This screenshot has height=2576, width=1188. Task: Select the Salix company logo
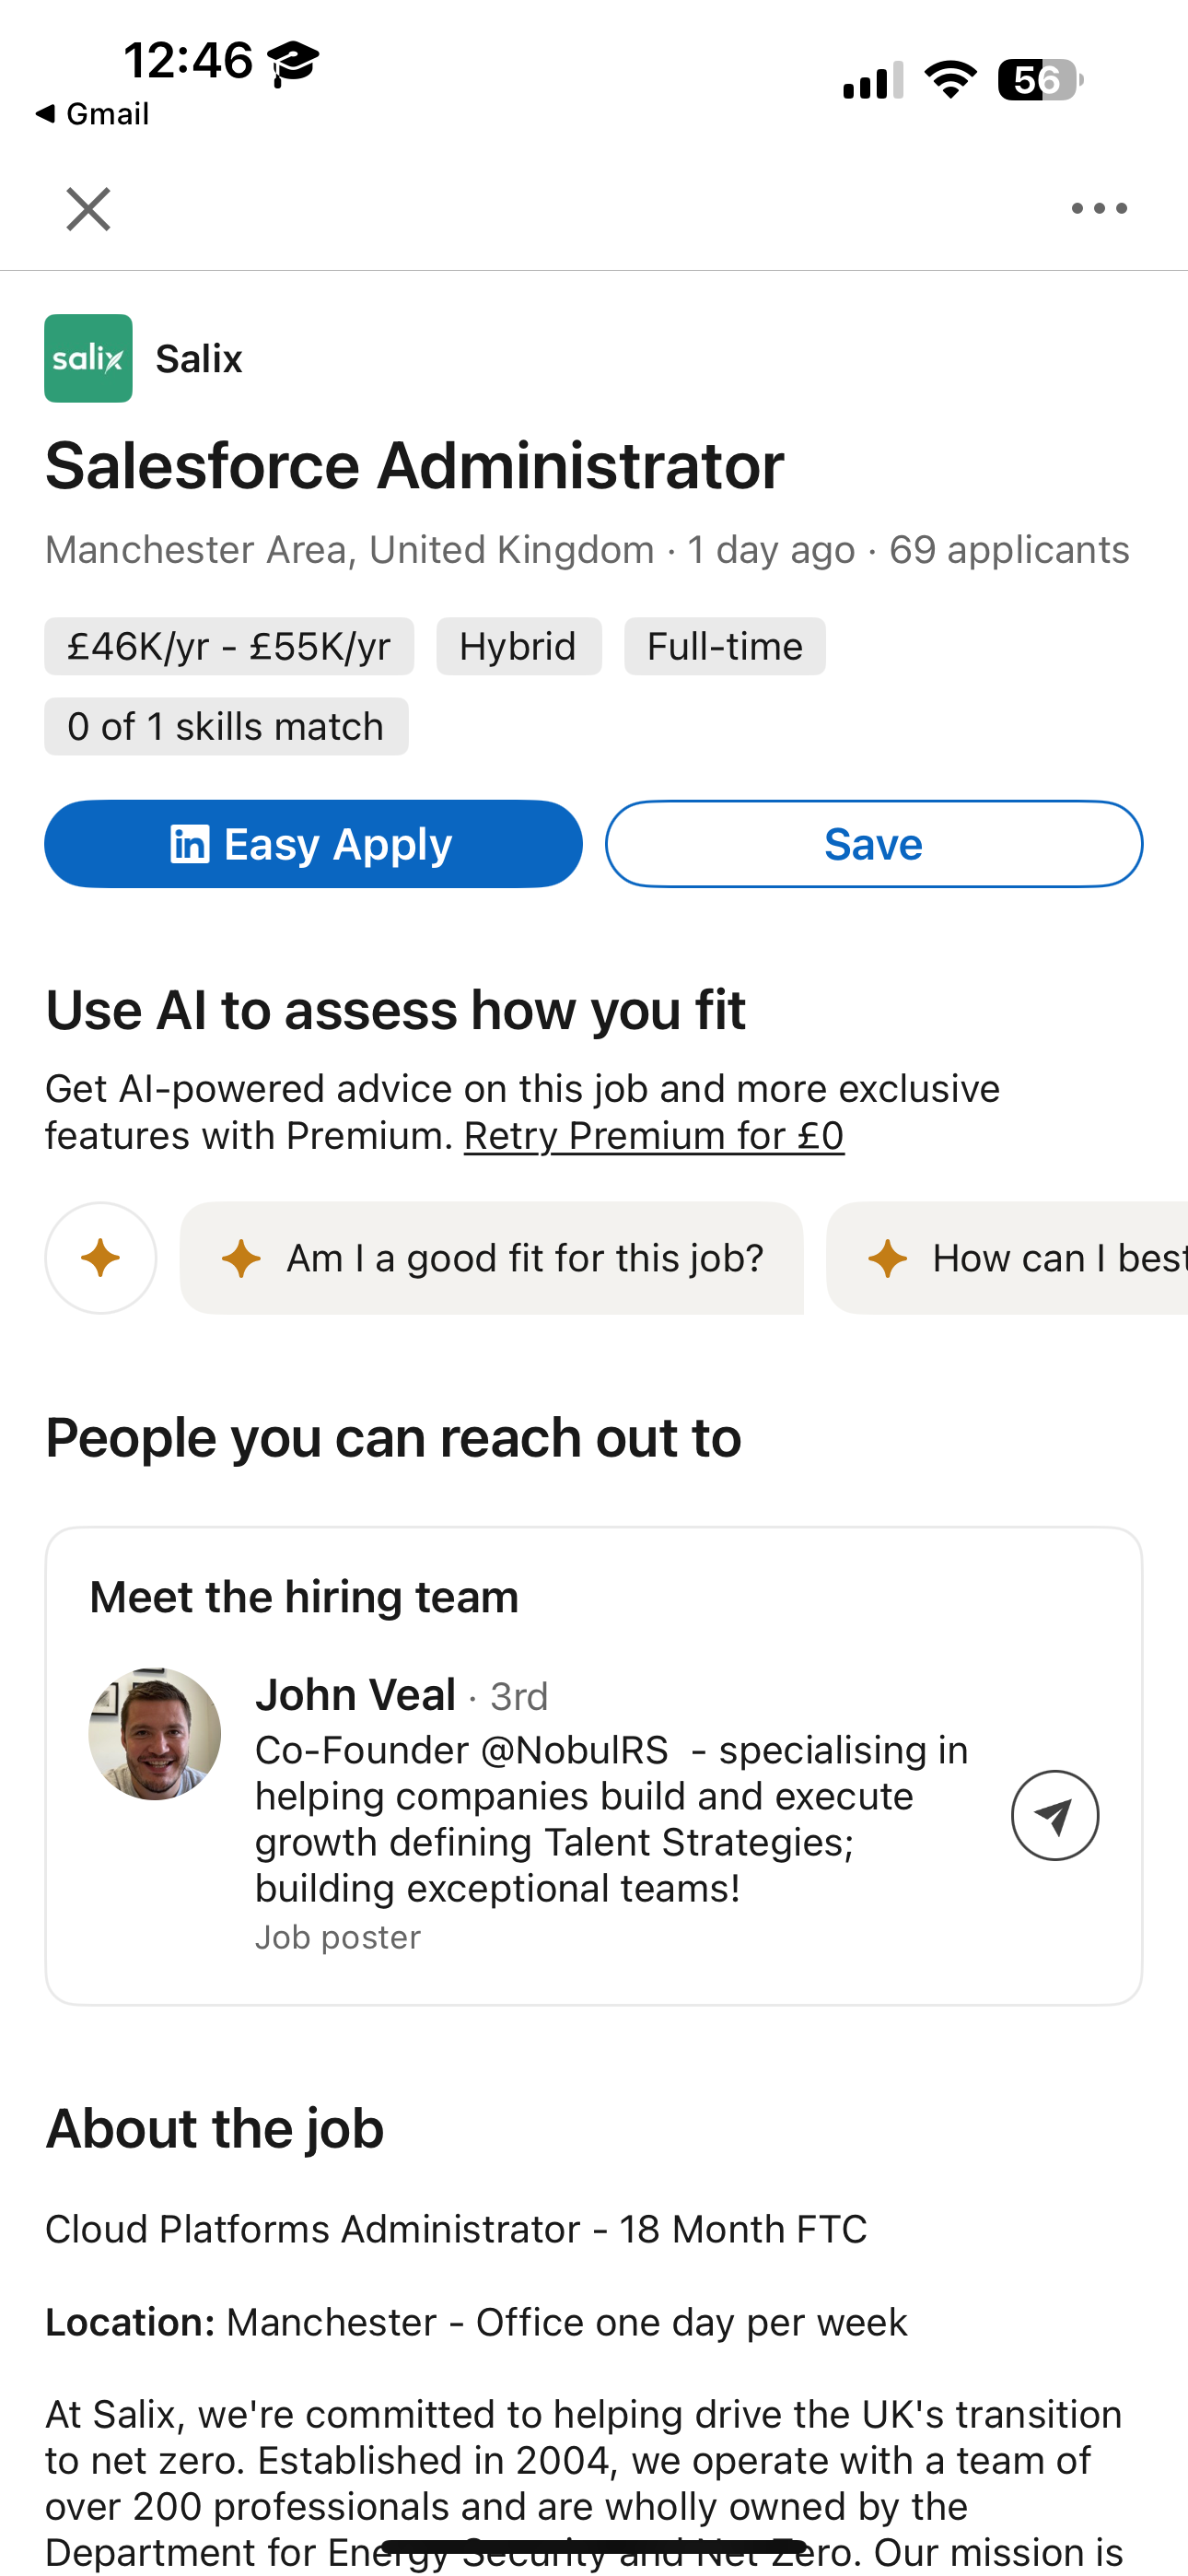click(x=88, y=357)
